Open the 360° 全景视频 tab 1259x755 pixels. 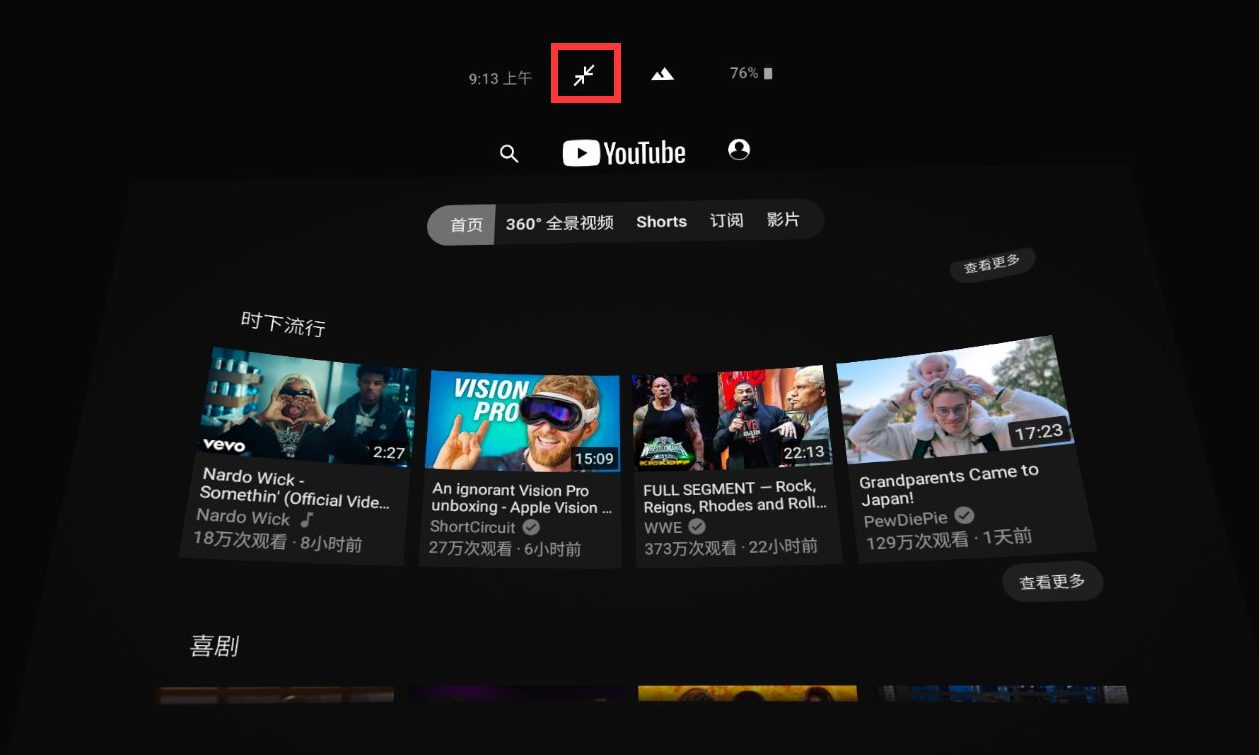560,223
